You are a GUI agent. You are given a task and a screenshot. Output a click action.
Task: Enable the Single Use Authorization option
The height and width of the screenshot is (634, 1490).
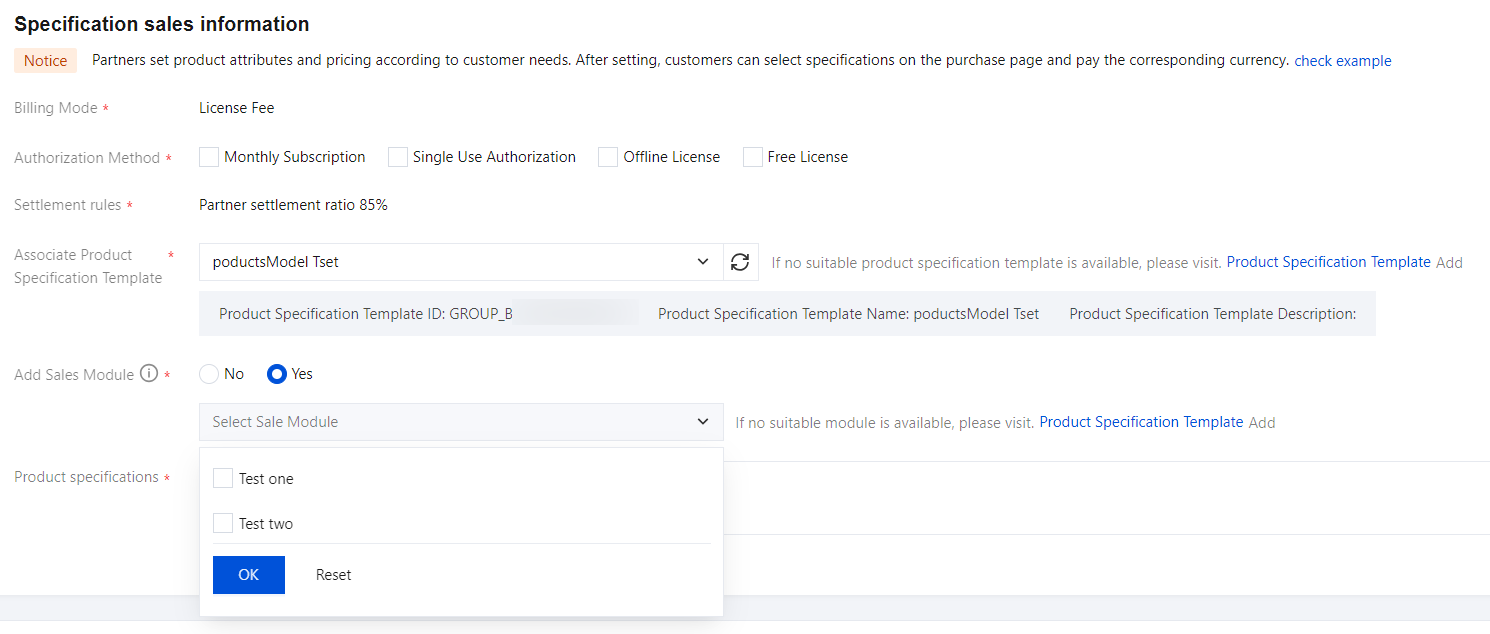(x=397, y=156)
